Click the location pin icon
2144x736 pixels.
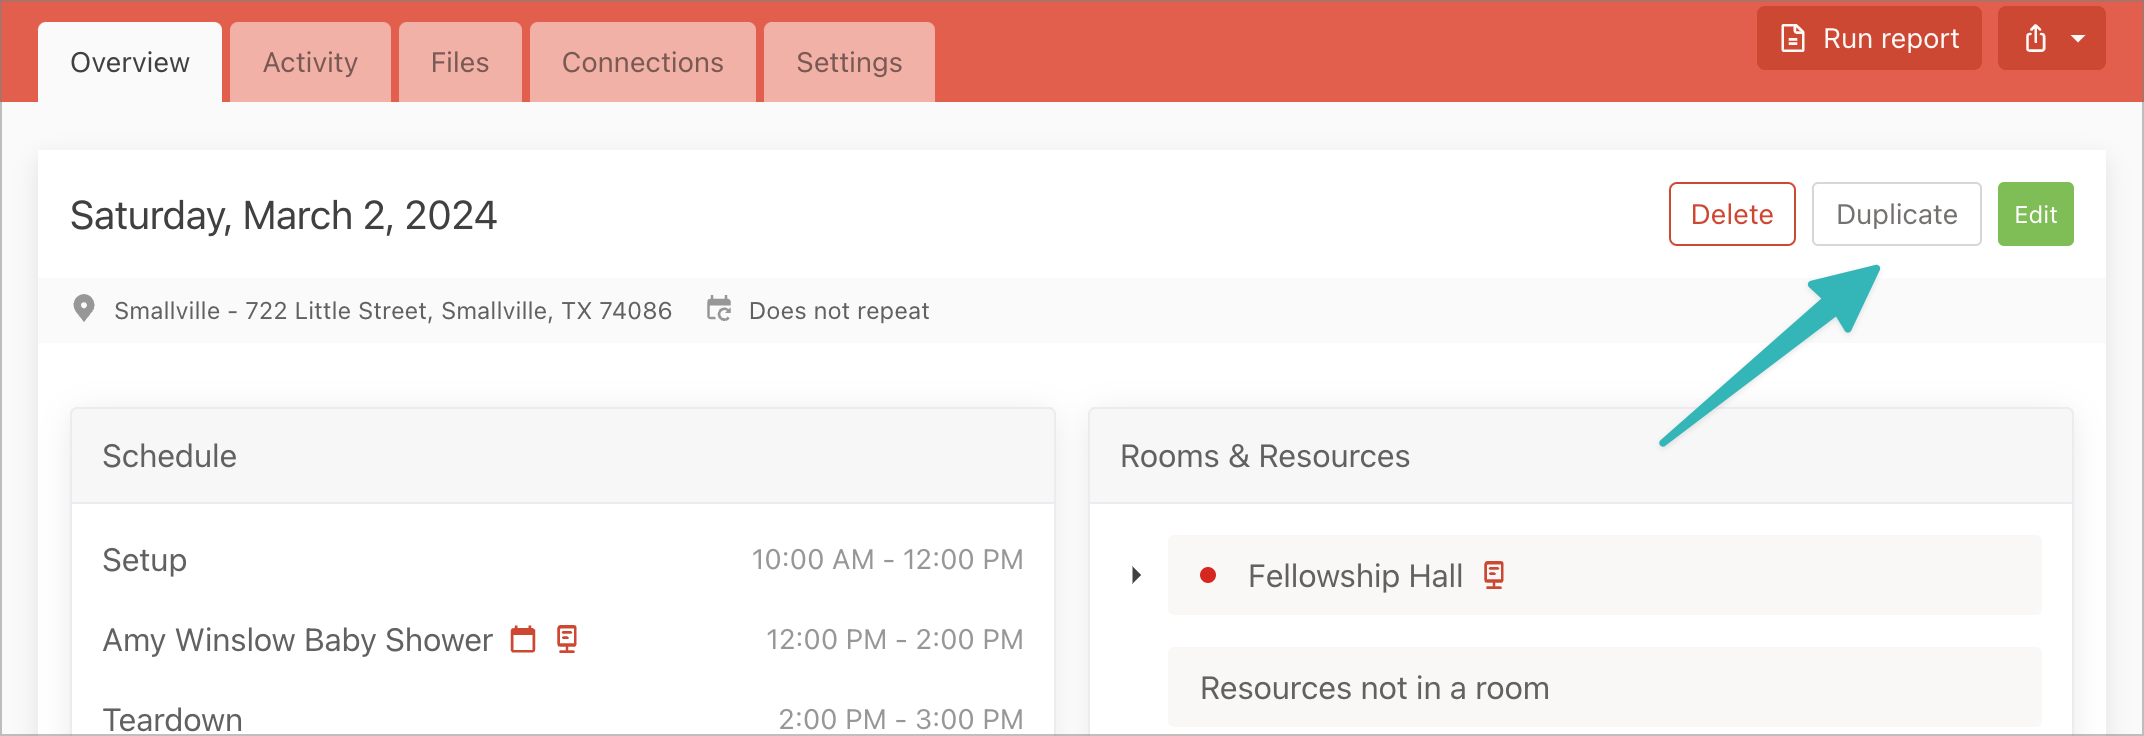tap(84, 309)
